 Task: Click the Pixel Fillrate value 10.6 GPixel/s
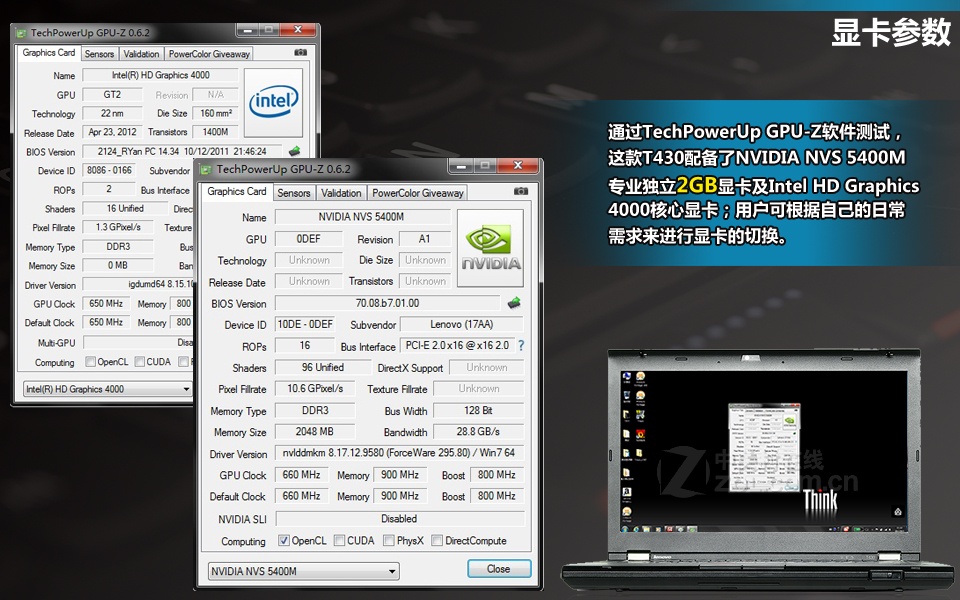(x=315, y=389)
